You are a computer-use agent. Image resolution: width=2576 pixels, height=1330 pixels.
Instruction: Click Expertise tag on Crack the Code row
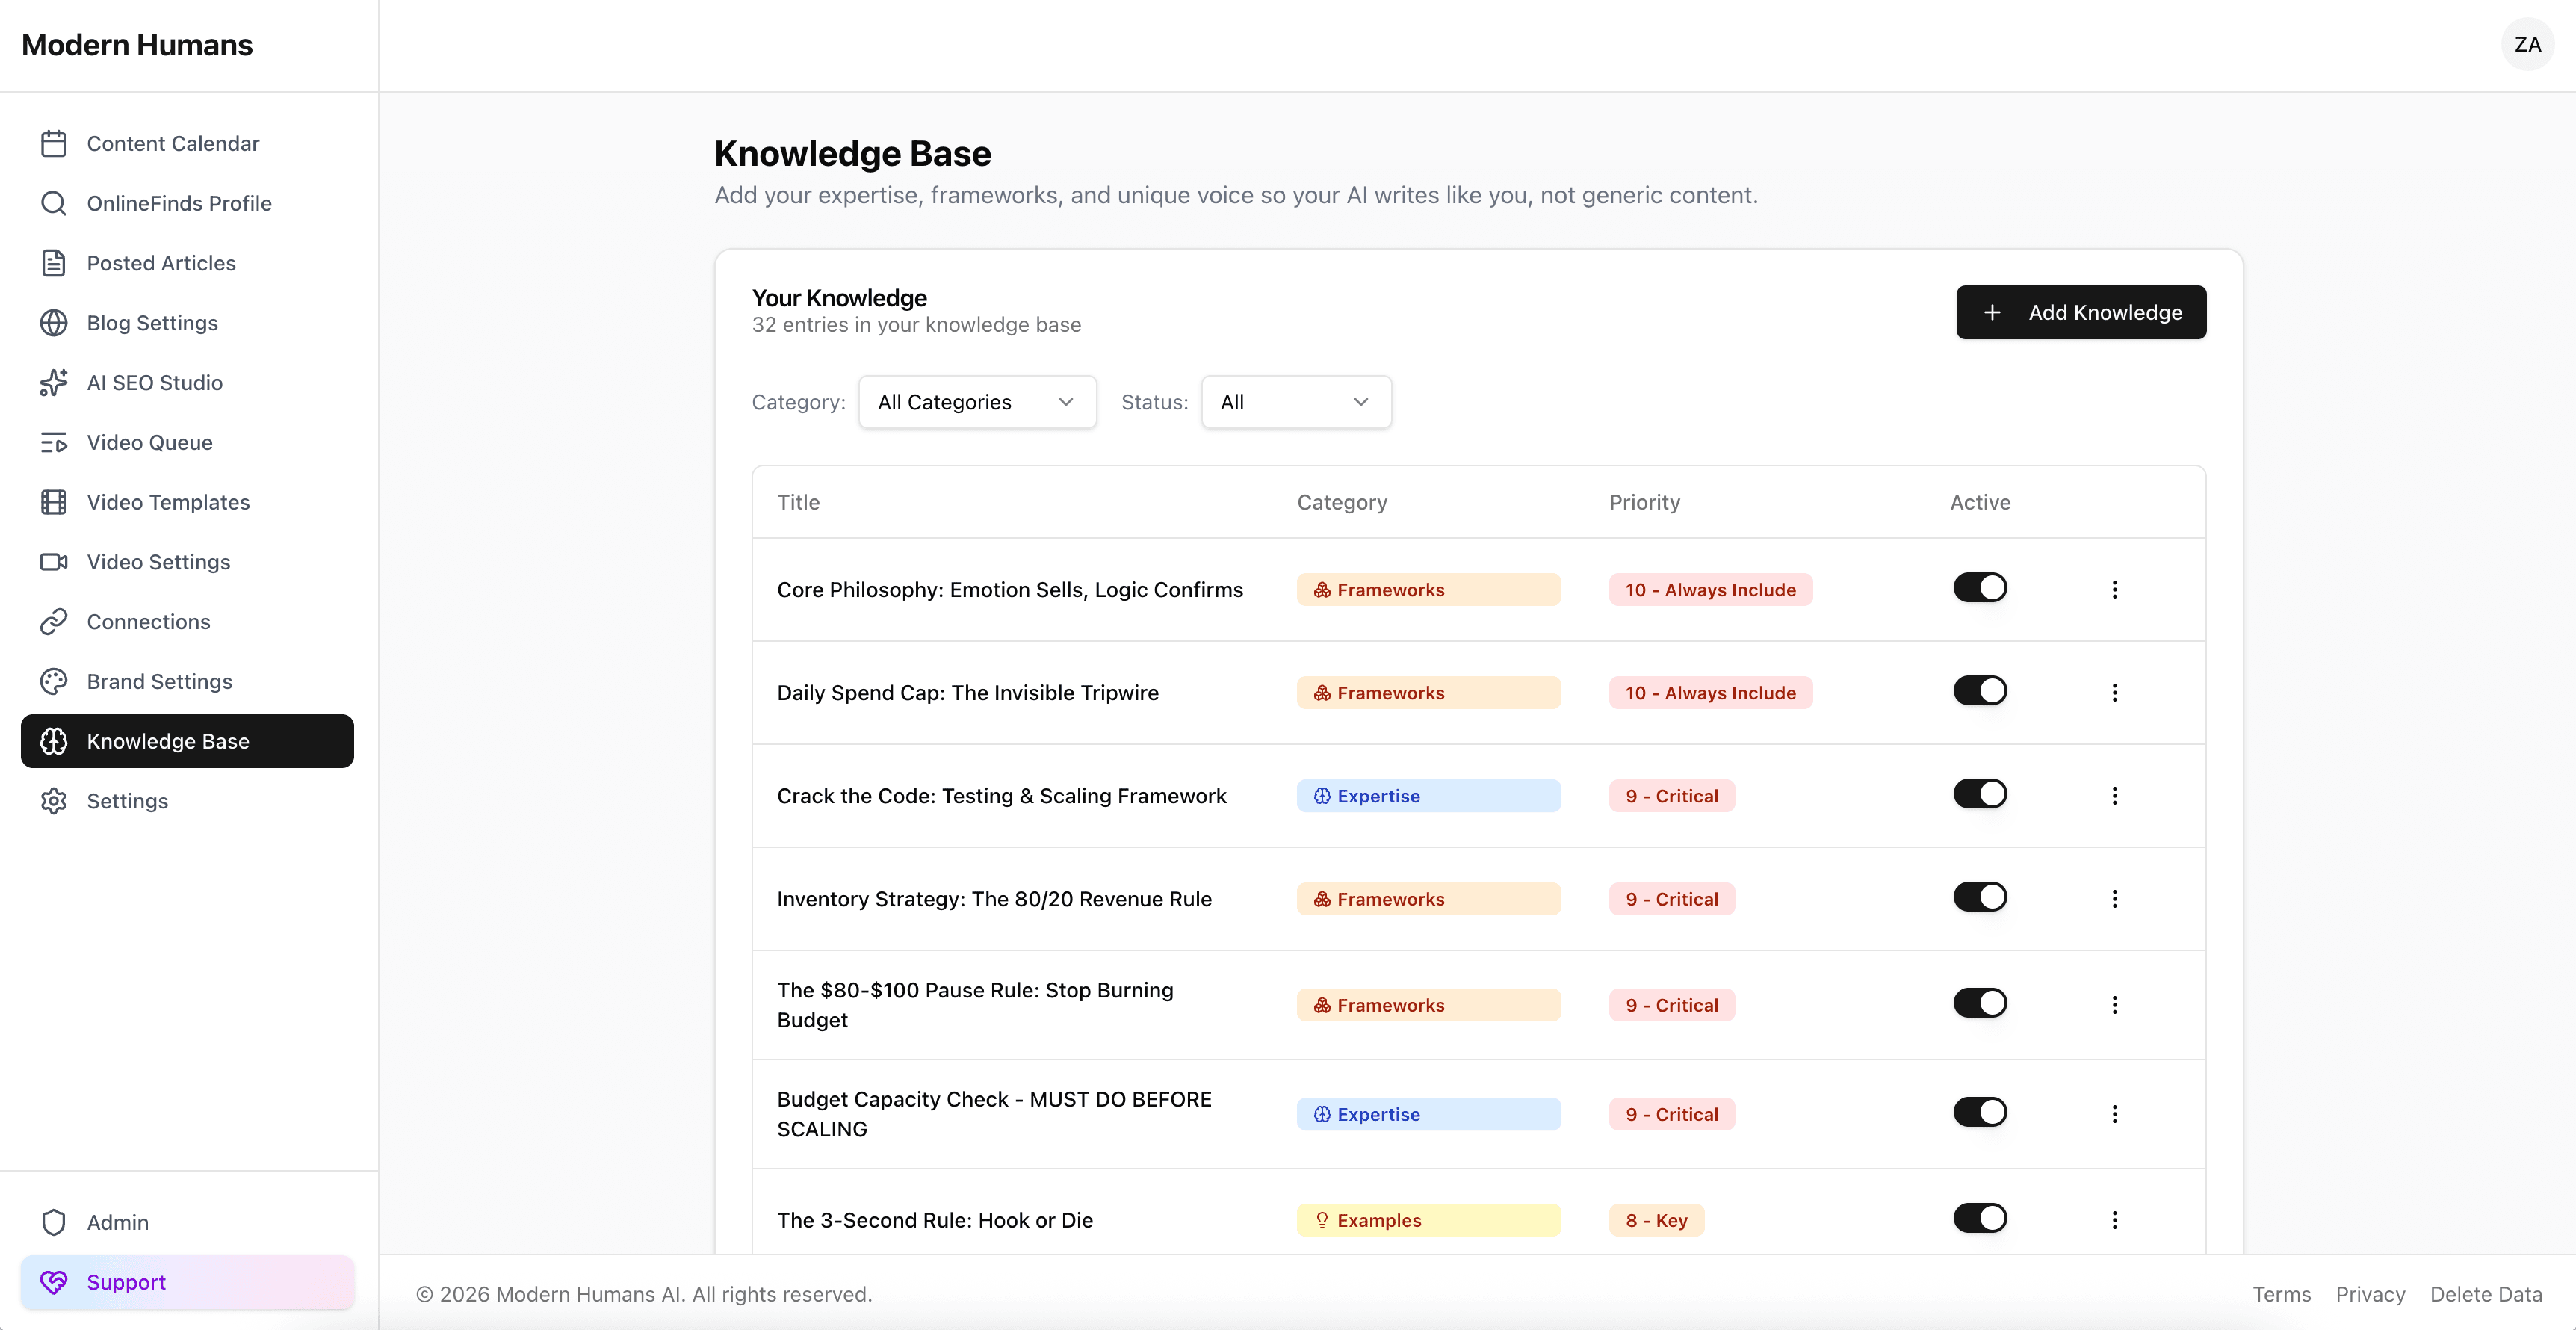point(1428,796)
